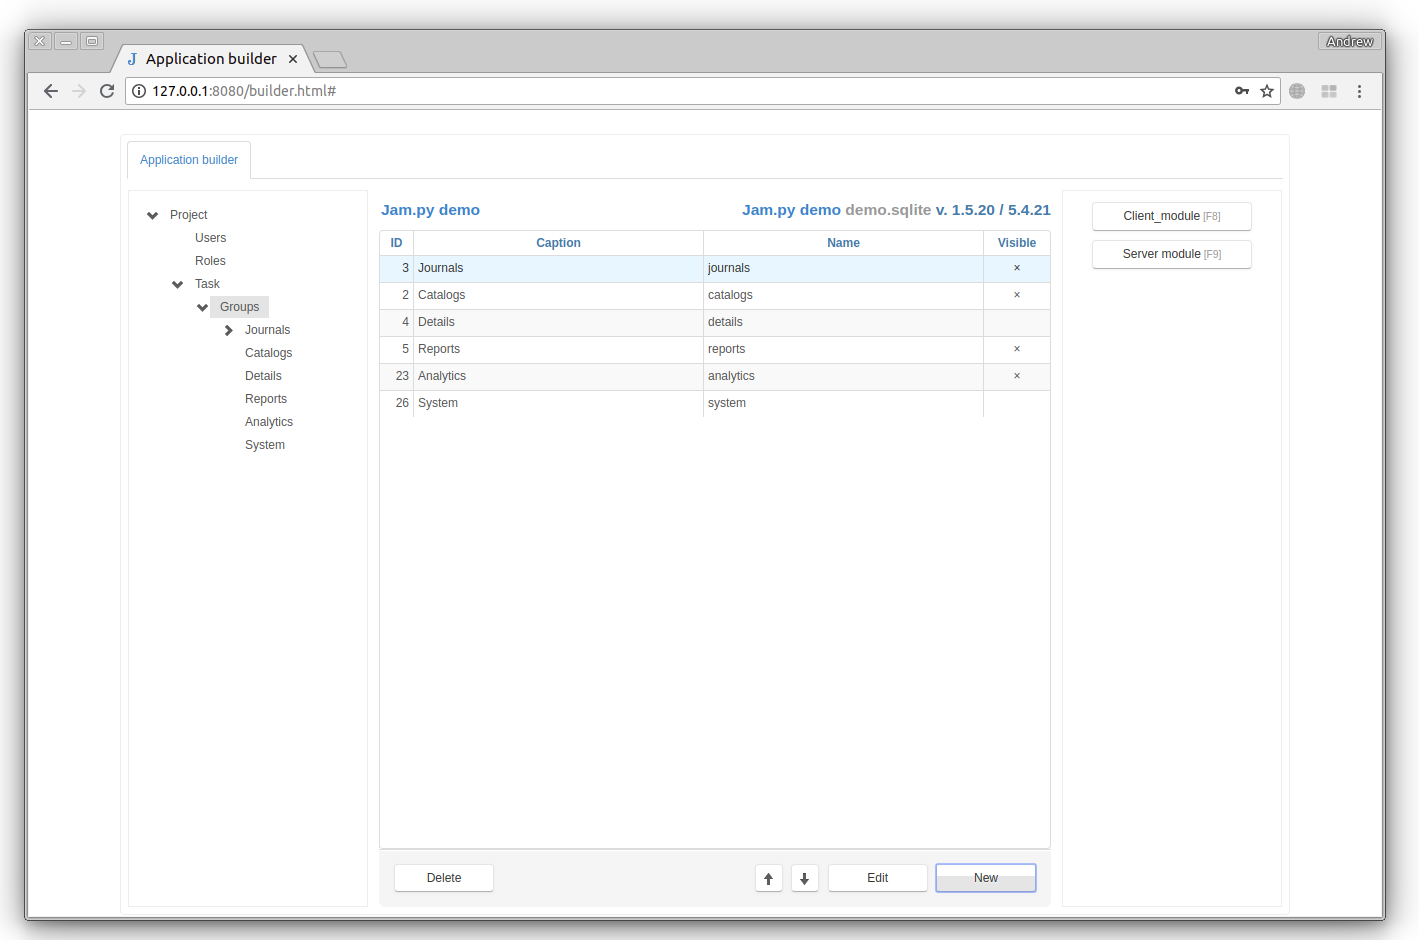Open Client_module editor button
The width and height of the screenshot is (1419, 940).
click(1172, 216)
